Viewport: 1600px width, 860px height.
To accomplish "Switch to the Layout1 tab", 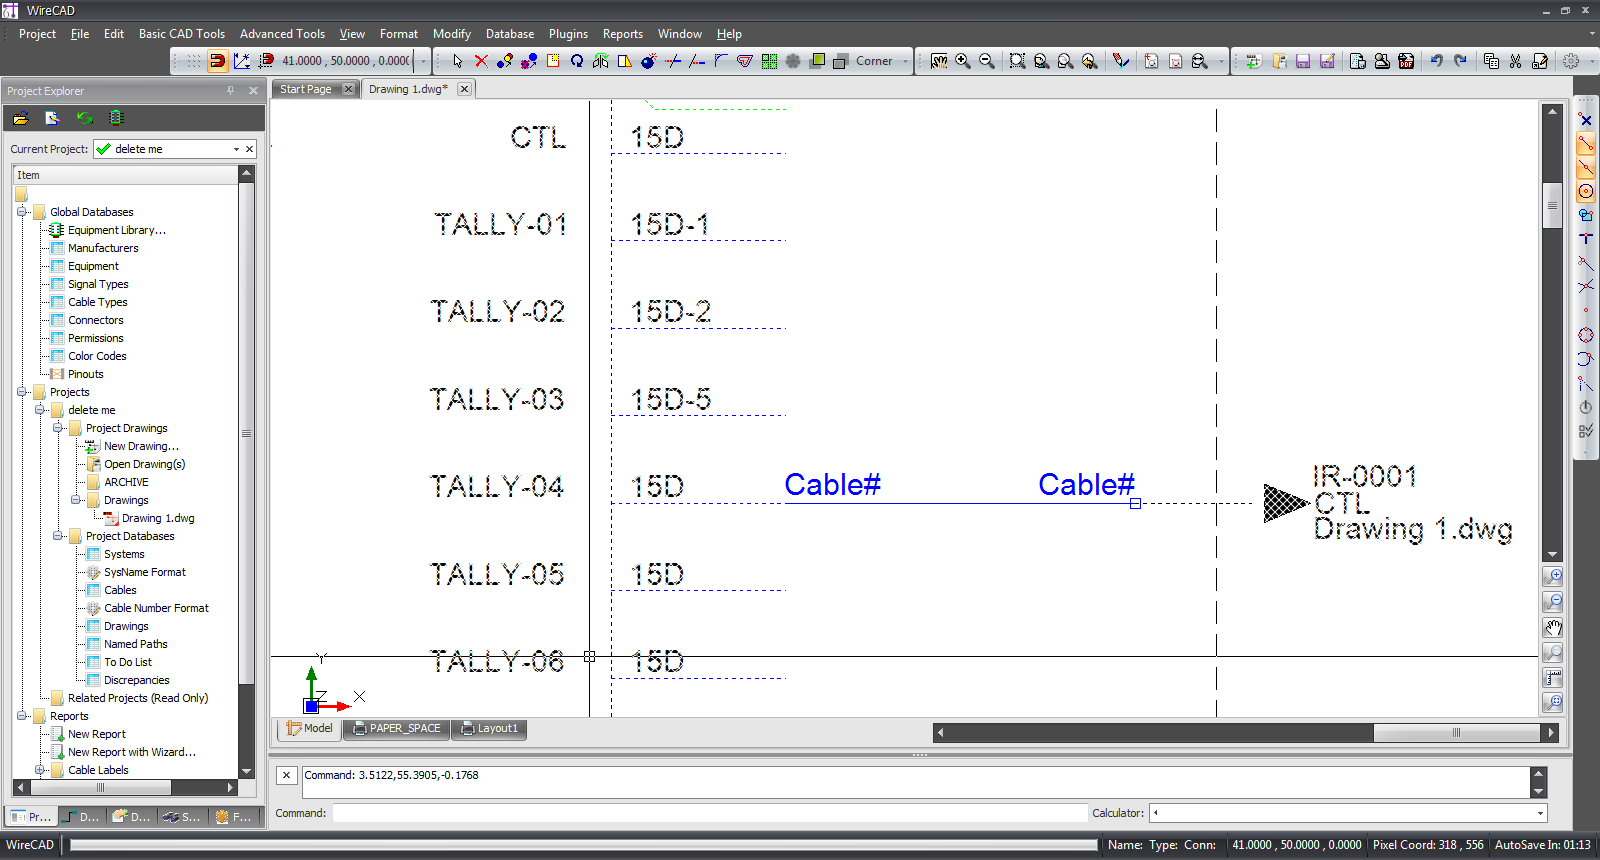I will point(489,728).
